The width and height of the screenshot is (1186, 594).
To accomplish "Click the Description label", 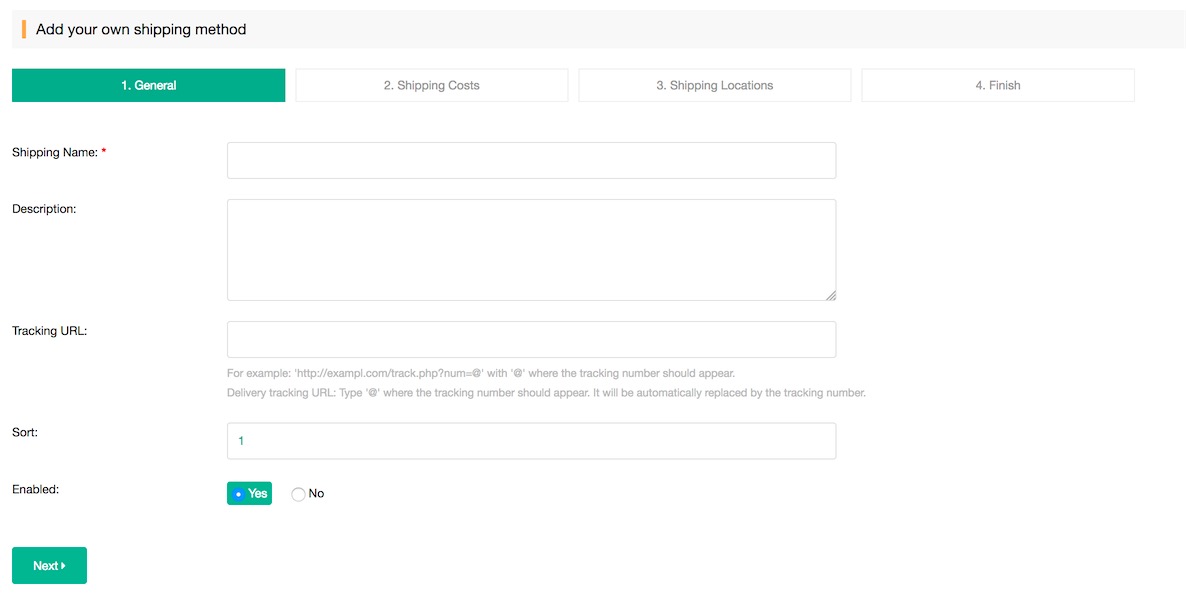I will click(44, 209).
